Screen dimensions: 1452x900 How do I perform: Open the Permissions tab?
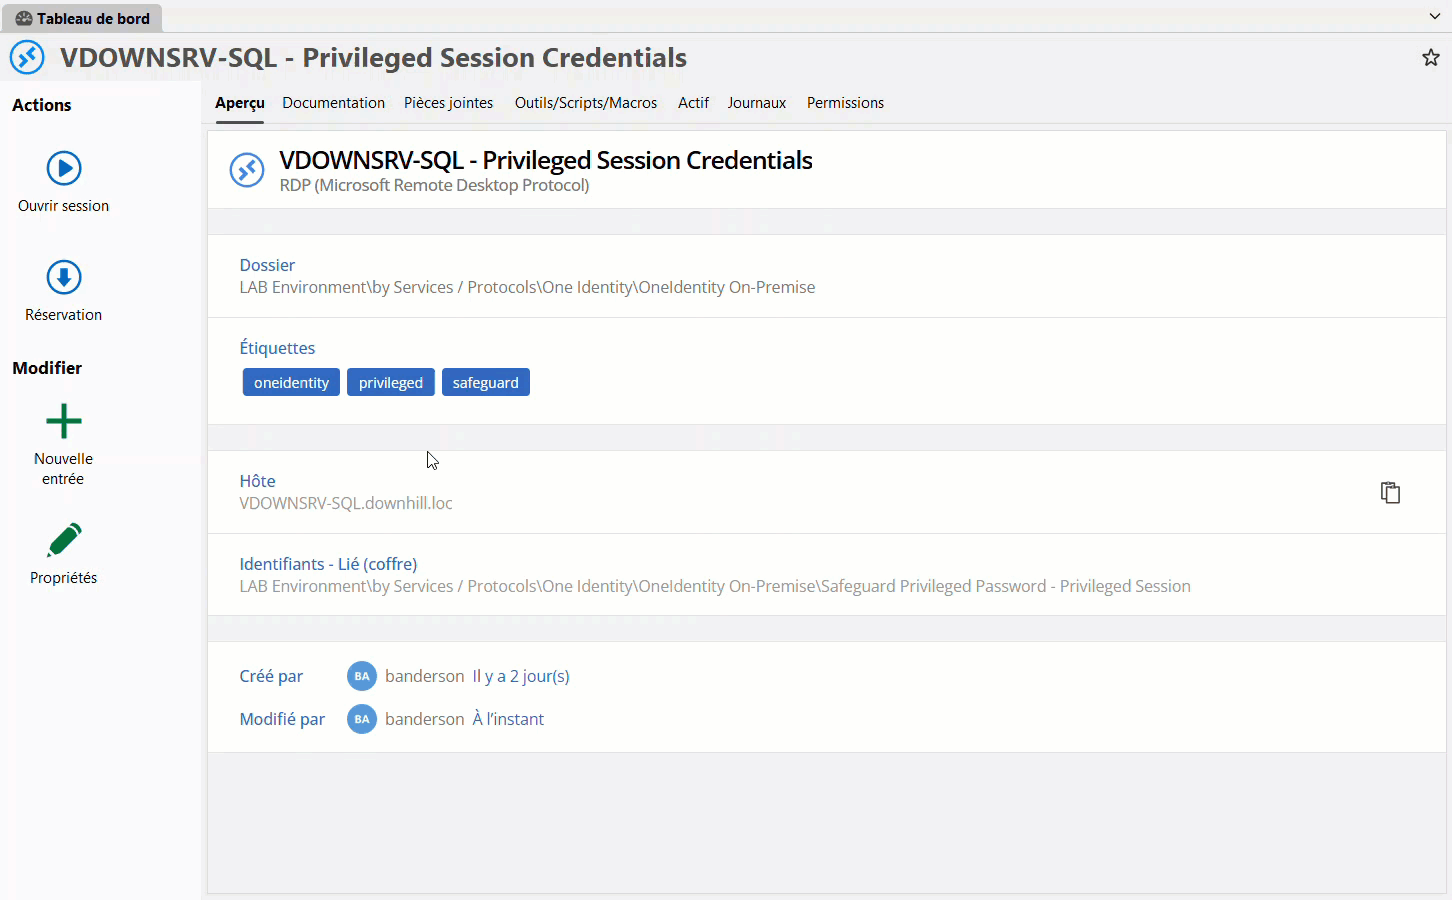[845, 103]
